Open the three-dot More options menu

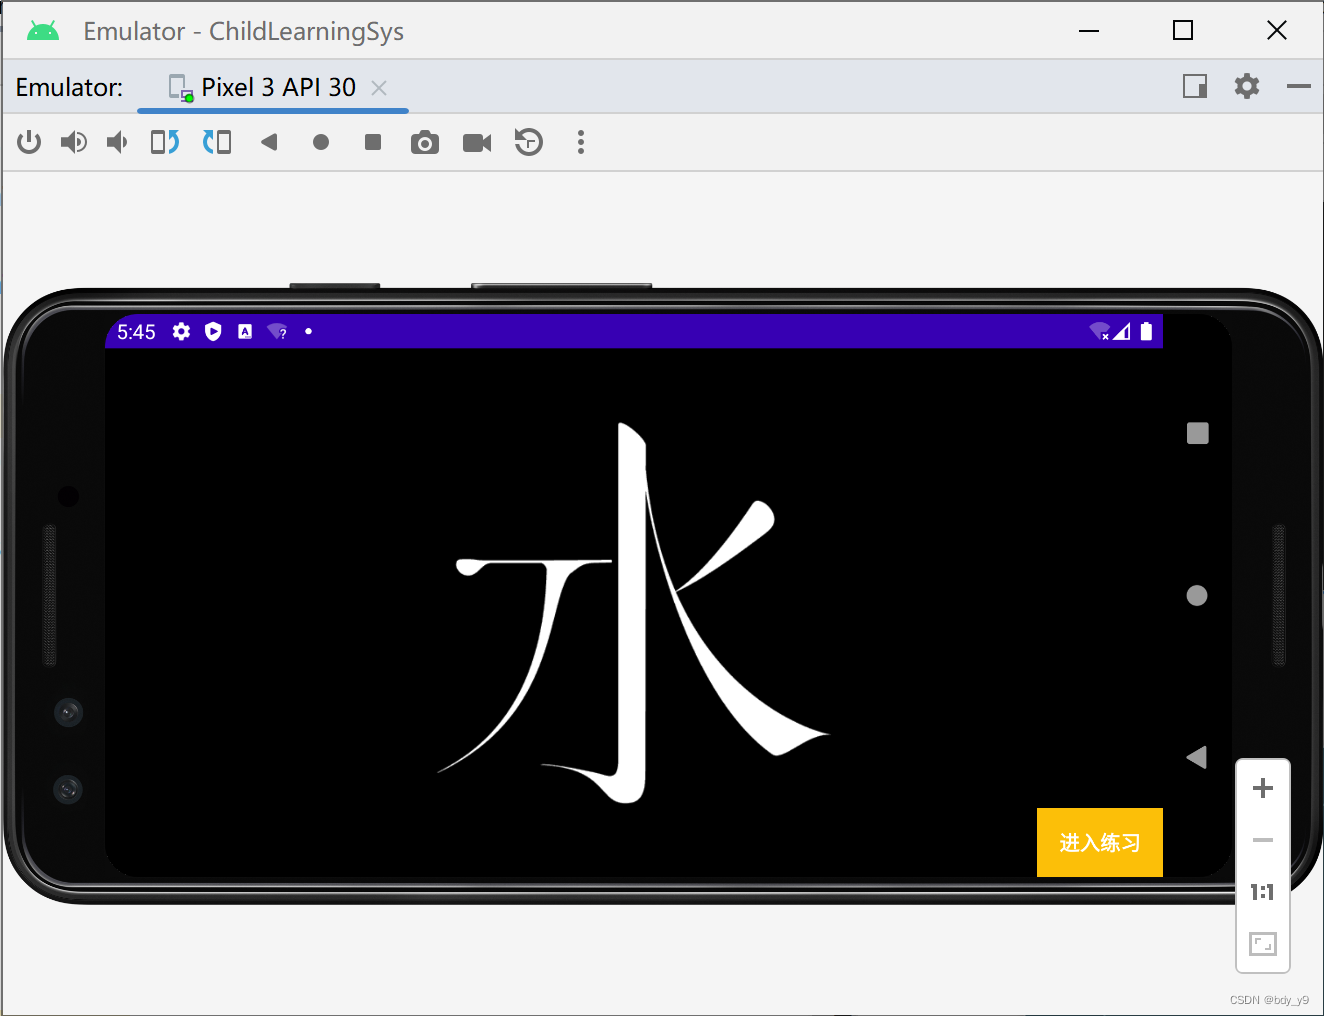click(581, 142)
